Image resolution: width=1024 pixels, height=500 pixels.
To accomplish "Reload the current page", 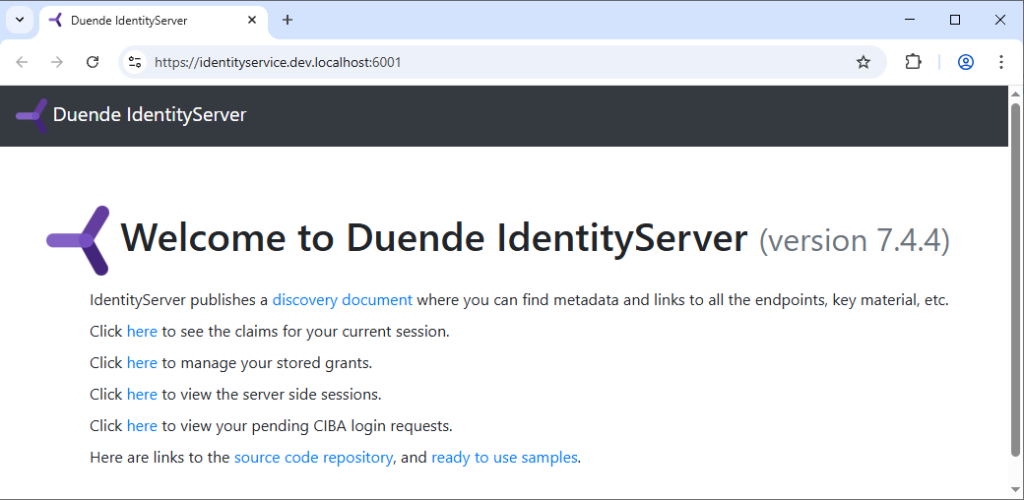I will [x=92, y=62].
